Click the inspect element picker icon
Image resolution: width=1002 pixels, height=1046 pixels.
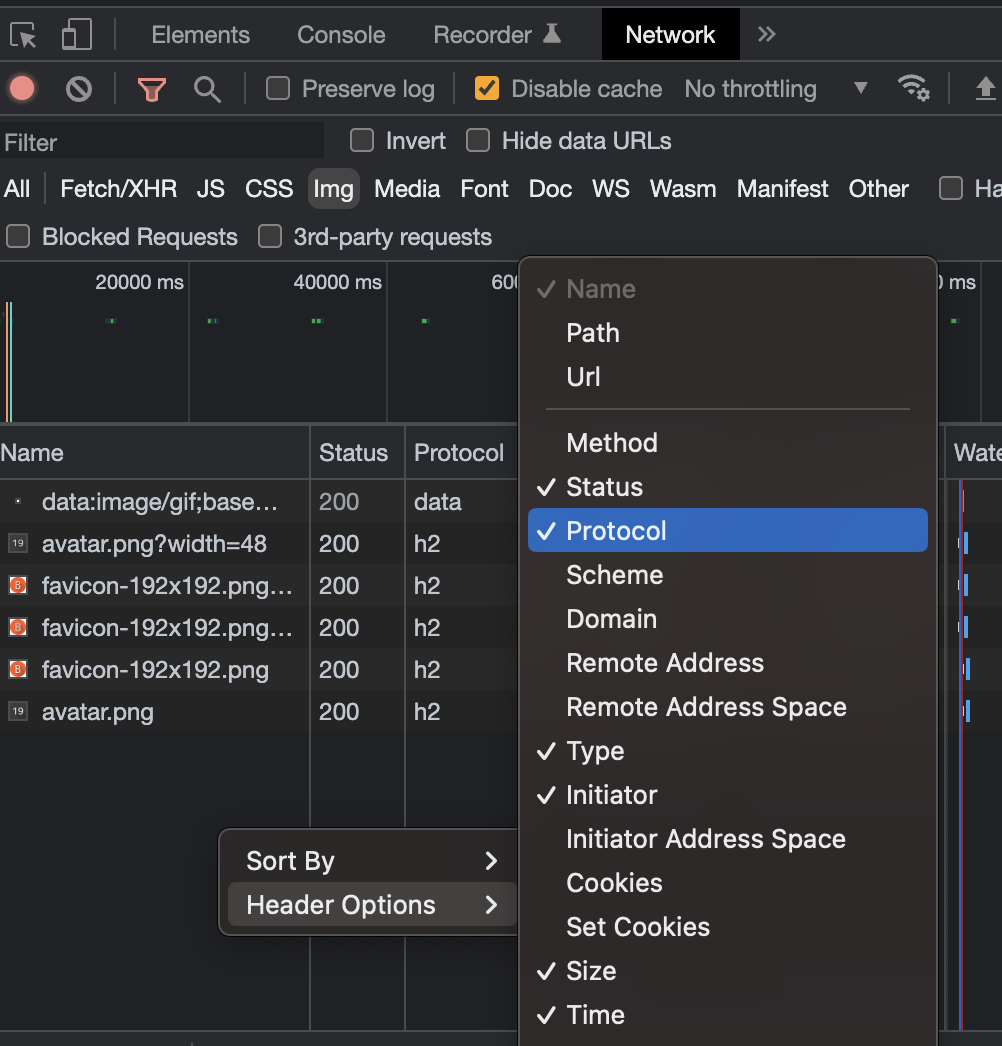(x=24, y=35)
